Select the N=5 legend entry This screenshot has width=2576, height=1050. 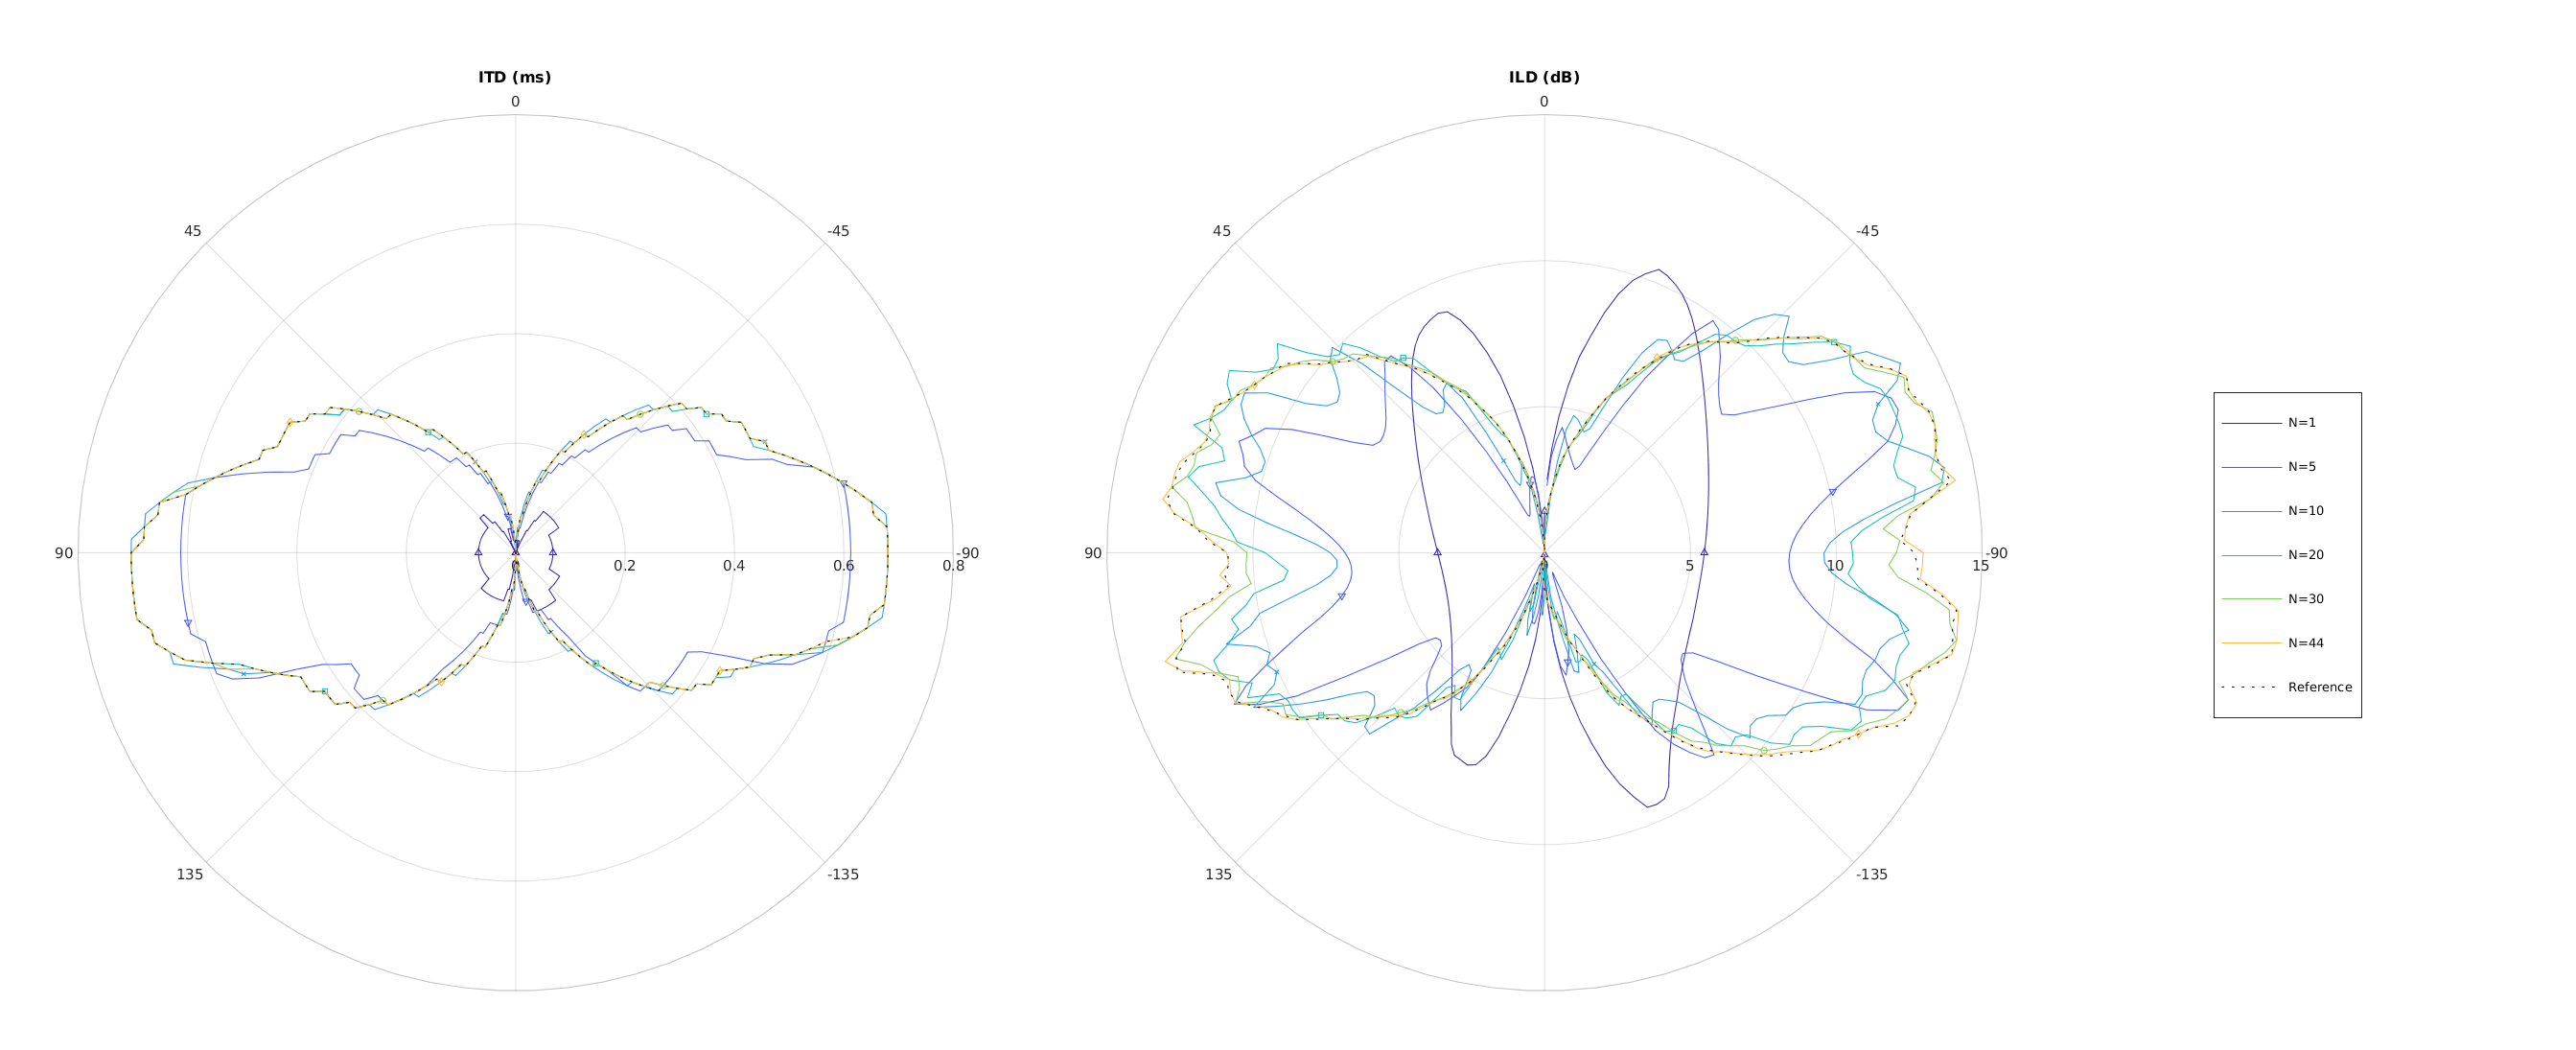(x=2301, y=467)
